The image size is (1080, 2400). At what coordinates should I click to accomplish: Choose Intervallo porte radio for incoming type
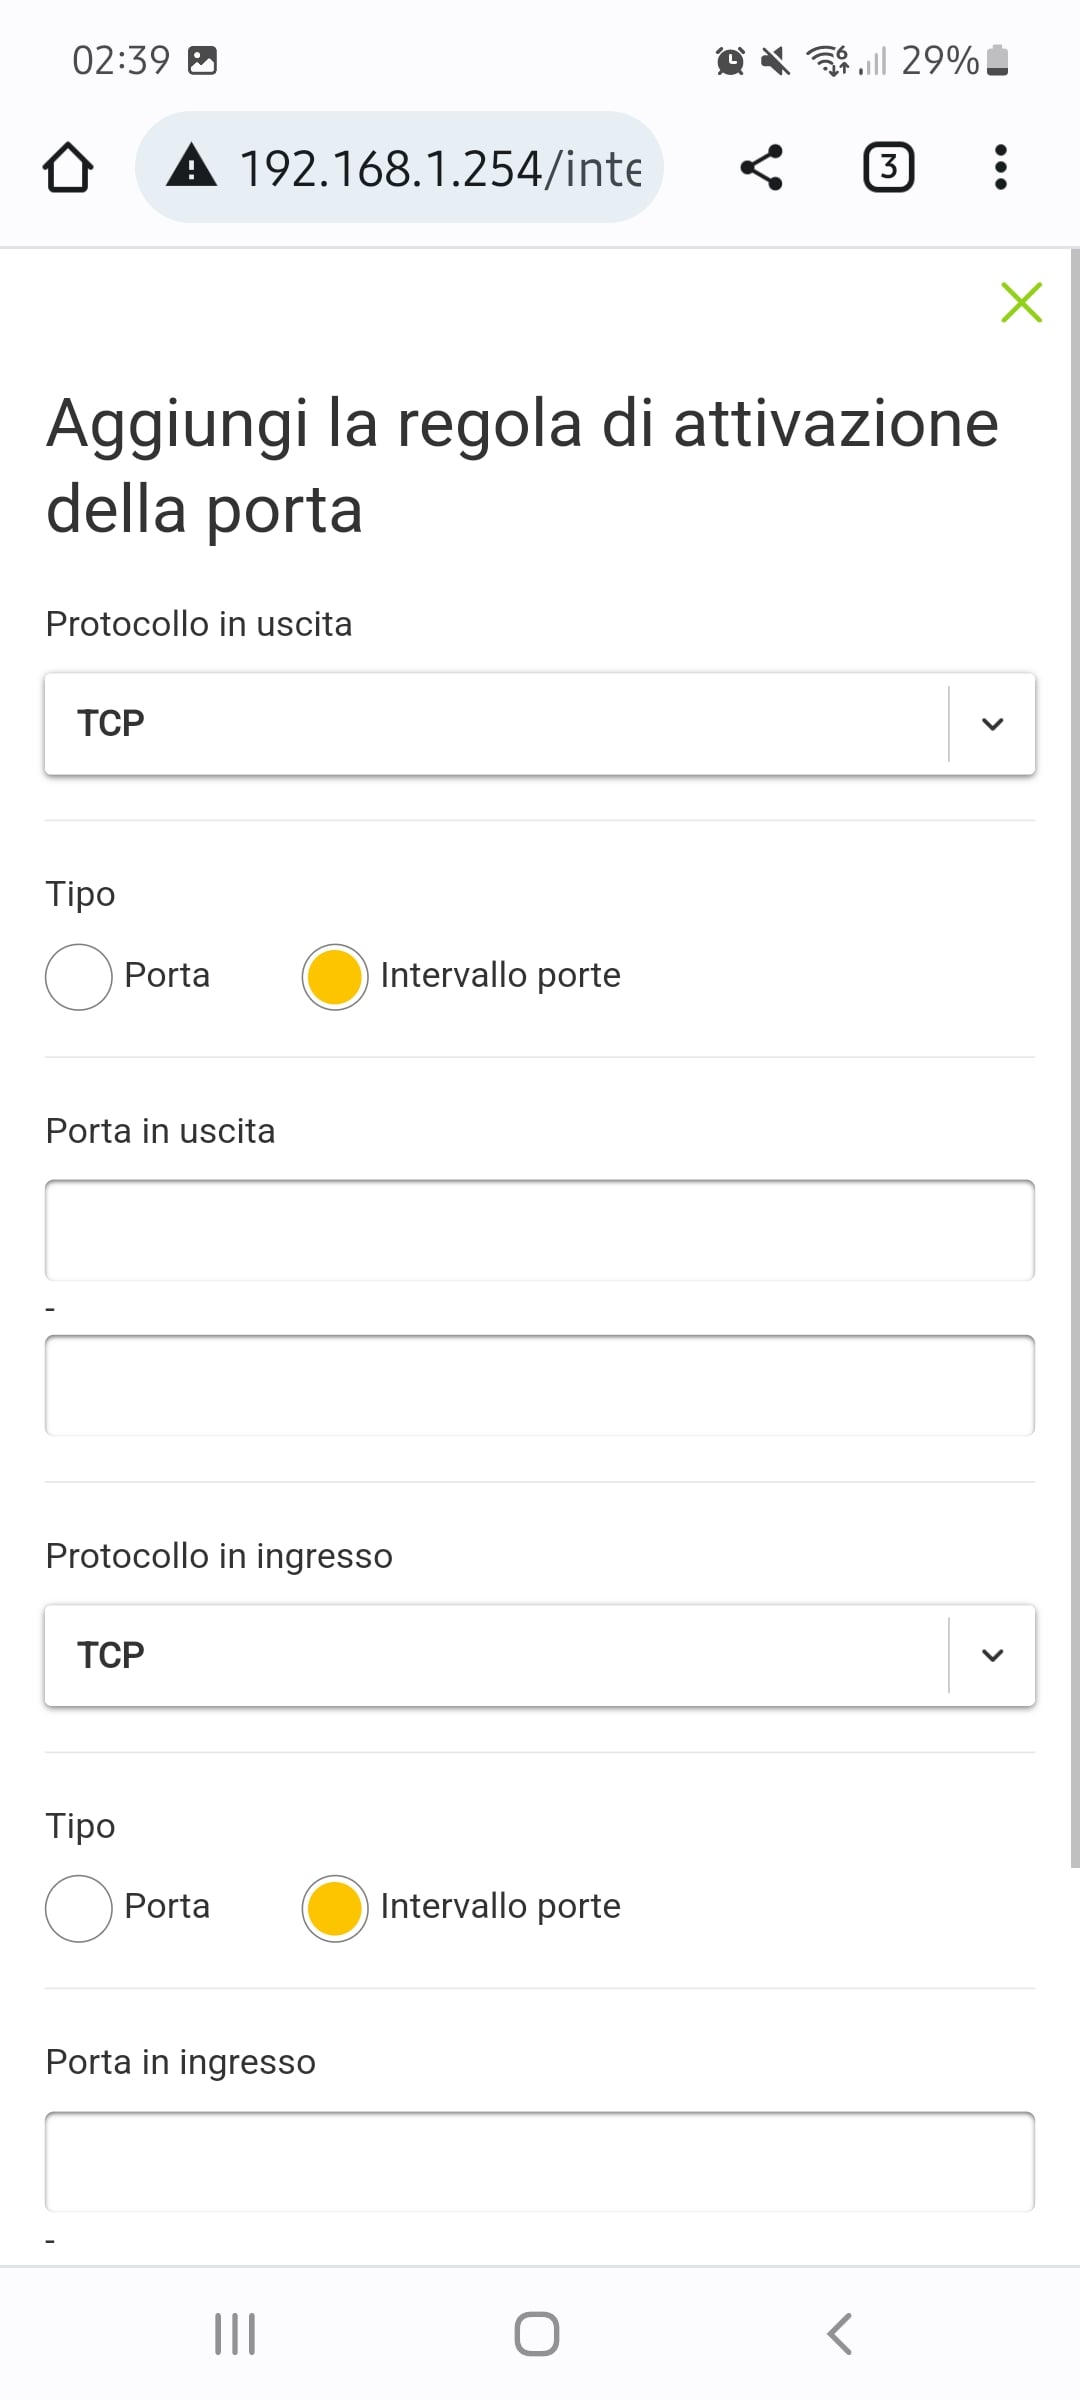tap(334, 1908)
